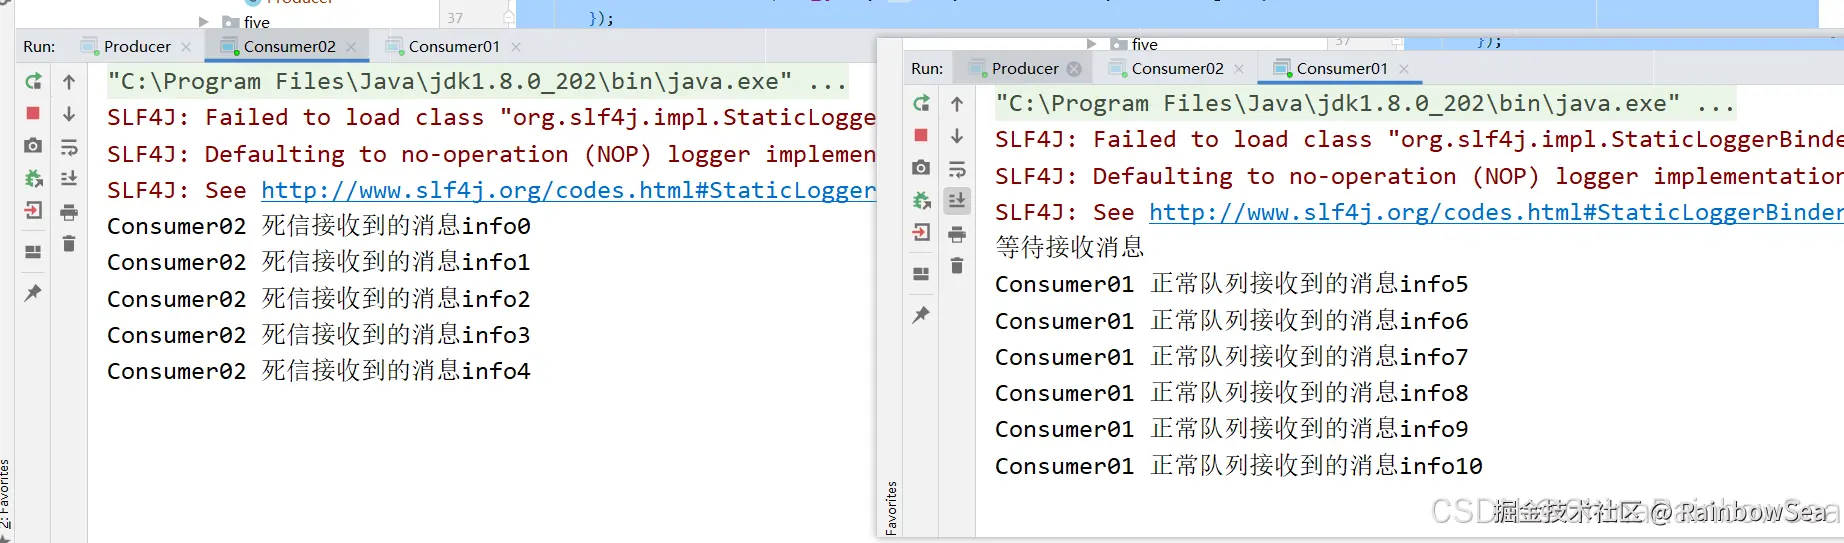Rerun Consumer01 in the right Run window
The width and height of the screenshot is (1844, 543).
coord(921,103)
